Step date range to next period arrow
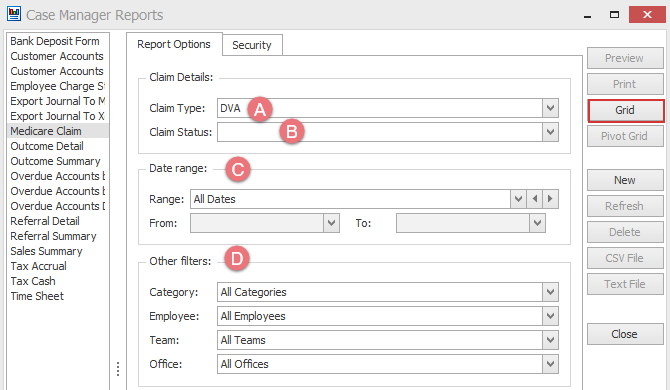 pos(550,199)
